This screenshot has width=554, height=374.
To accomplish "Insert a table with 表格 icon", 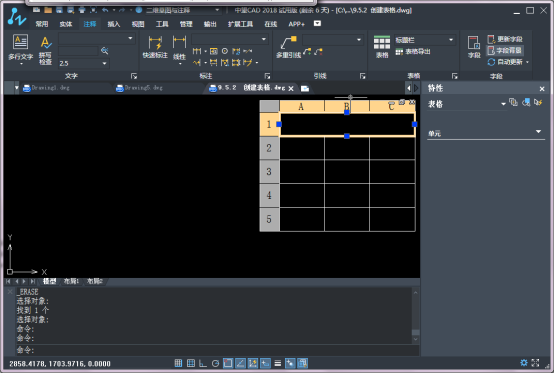I will 382,47.
